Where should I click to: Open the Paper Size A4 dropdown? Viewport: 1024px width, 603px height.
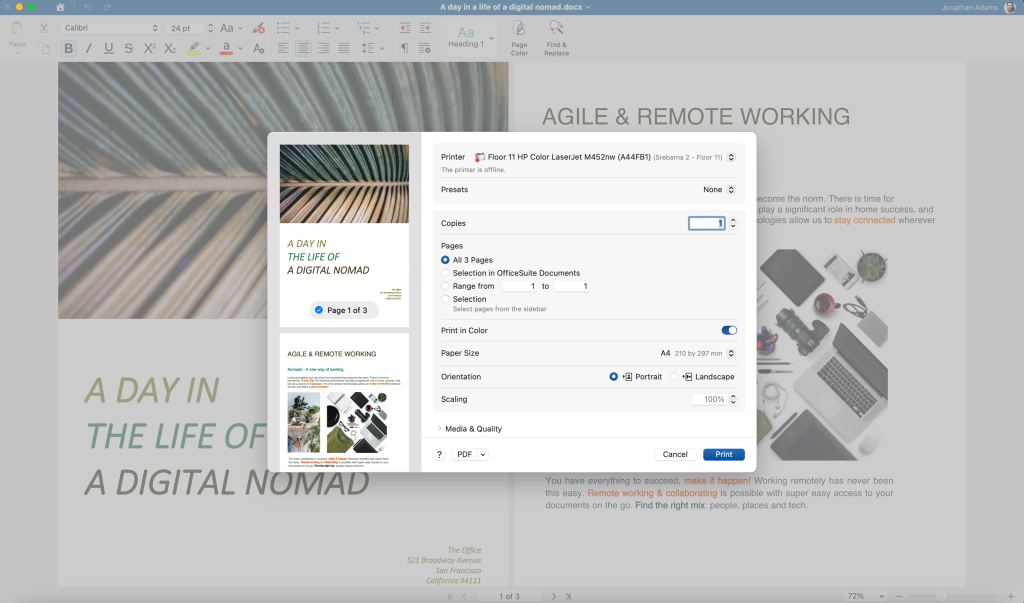click(x=697, y=353)
